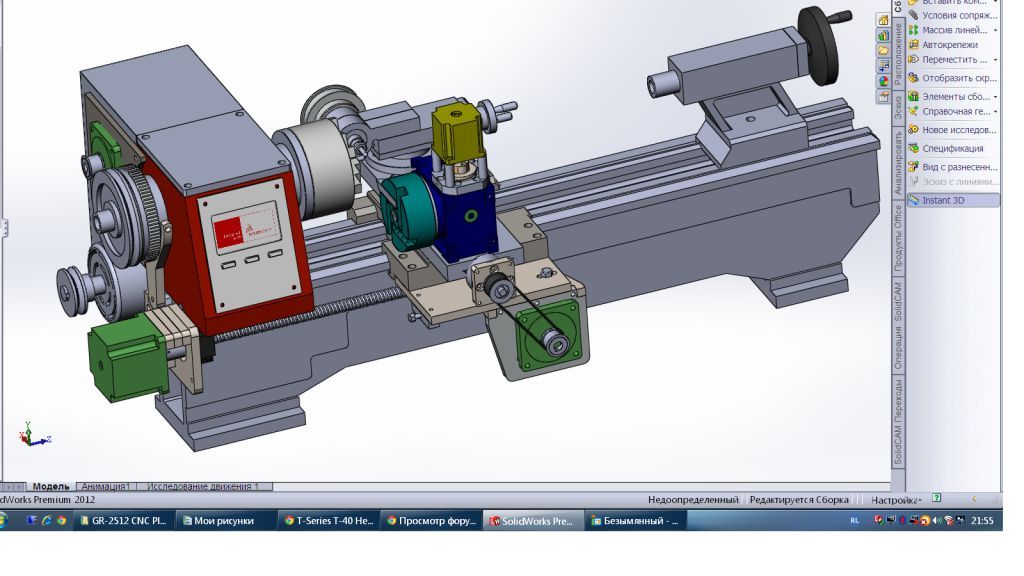Select the Анимация1 bottom tab
Screen dimensions: 1024x576
click(106, 487)
